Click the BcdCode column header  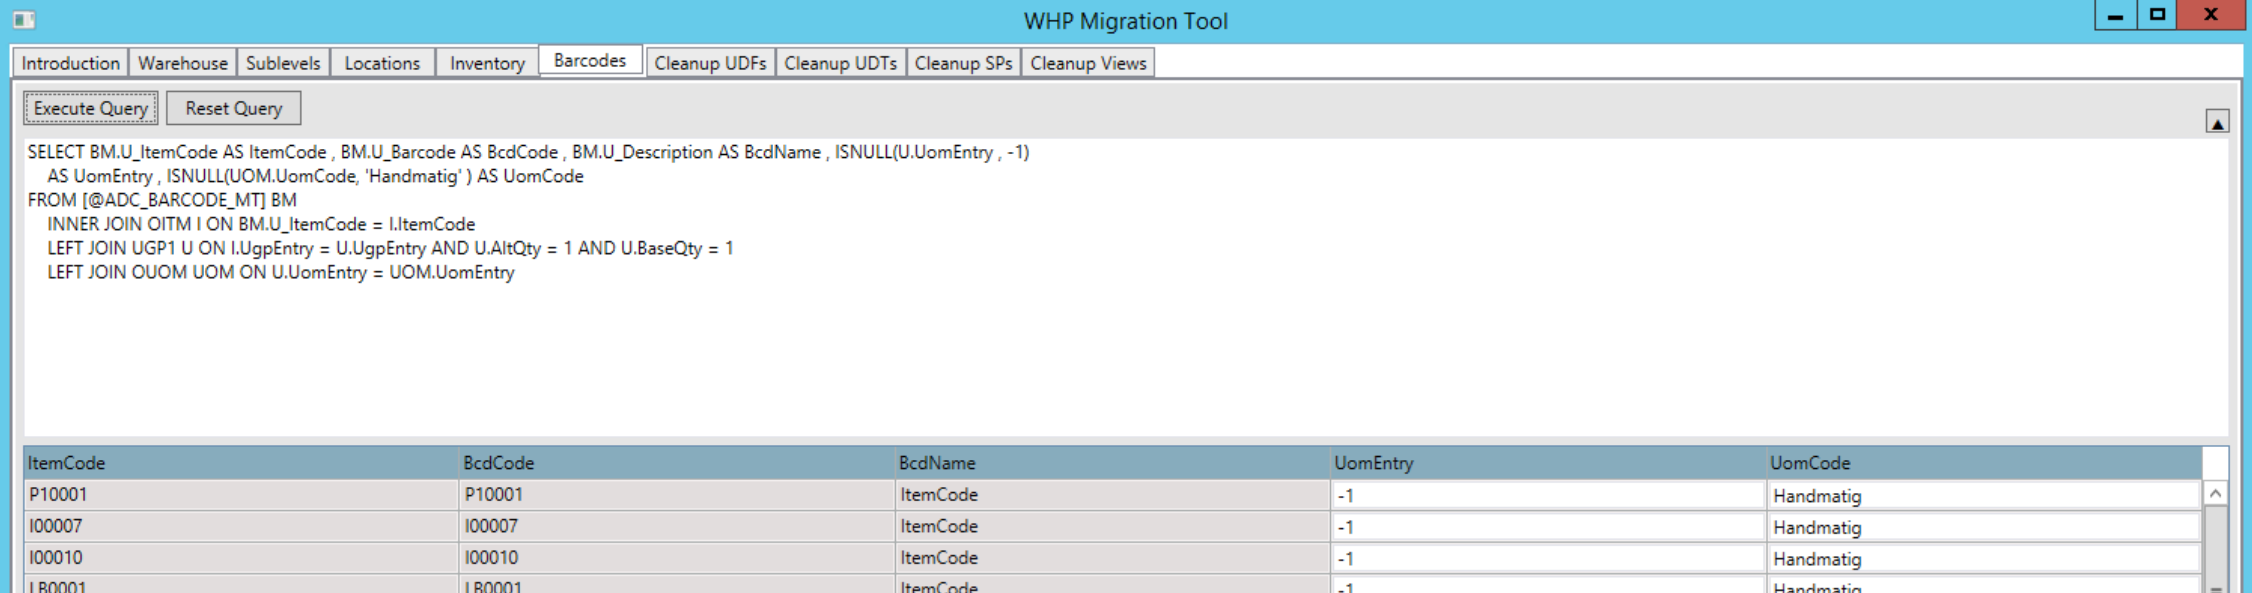675,463
